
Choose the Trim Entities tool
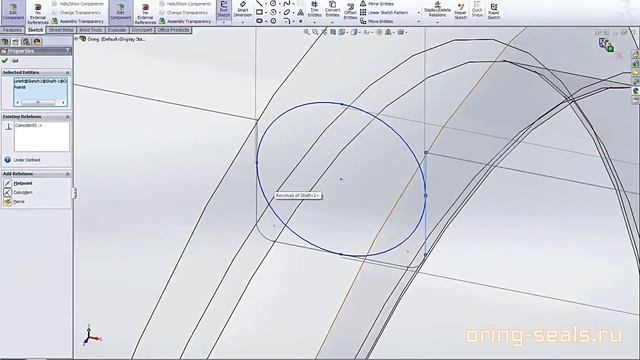(x=314, y=10)
